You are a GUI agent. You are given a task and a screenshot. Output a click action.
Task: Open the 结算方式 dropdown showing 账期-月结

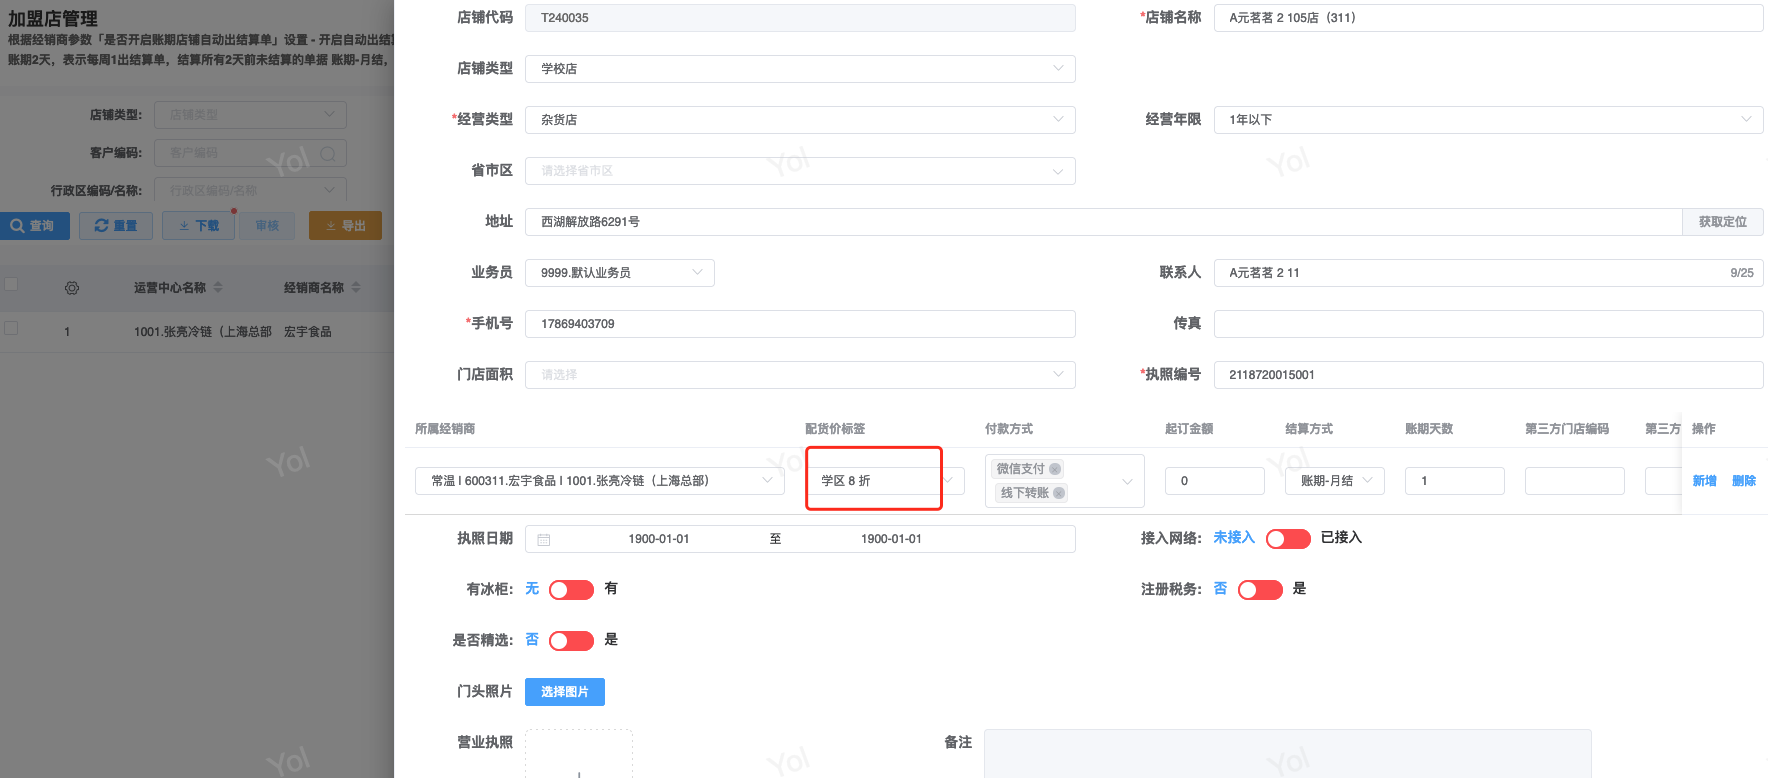tap(1335, 481)
